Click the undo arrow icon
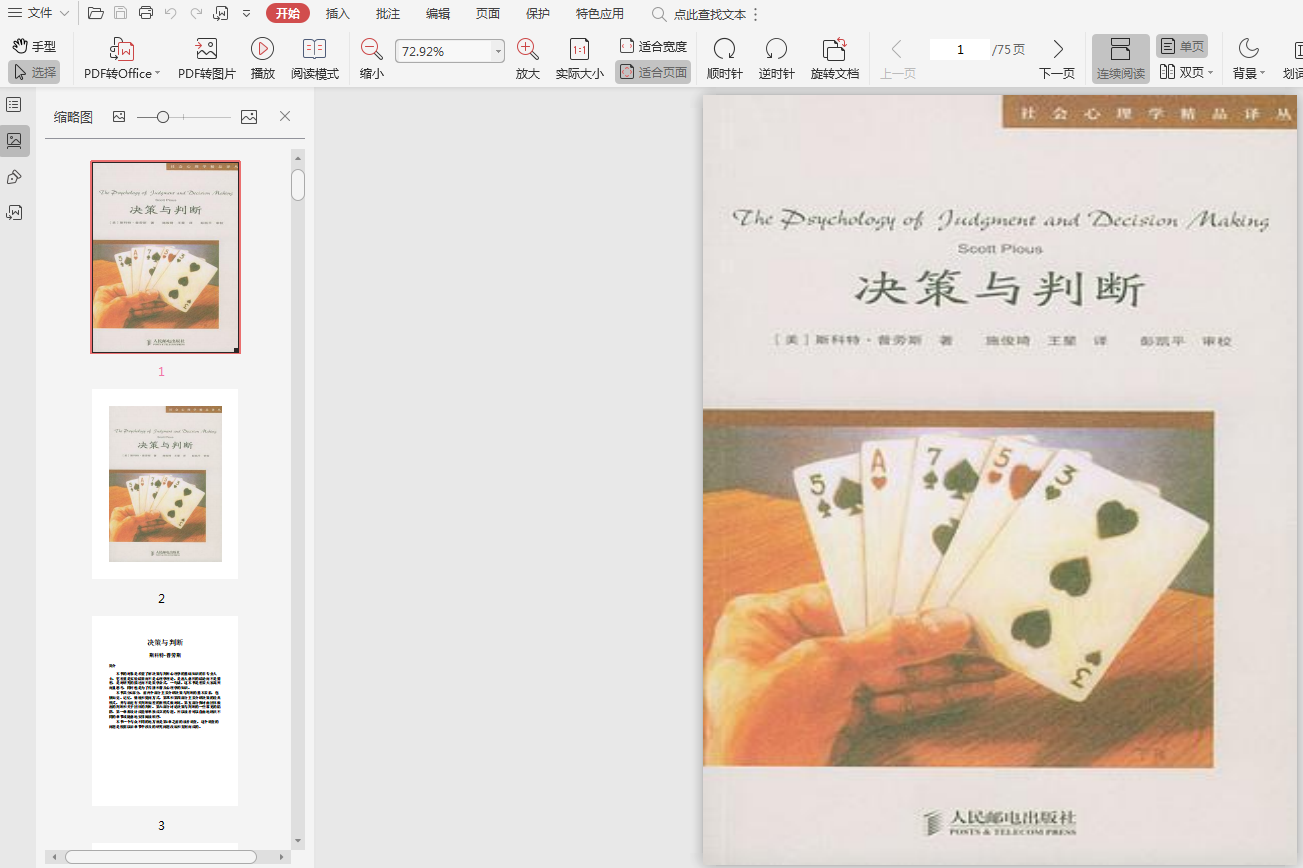This screenshot has width=1303, height=868. (x=170, y=13)
